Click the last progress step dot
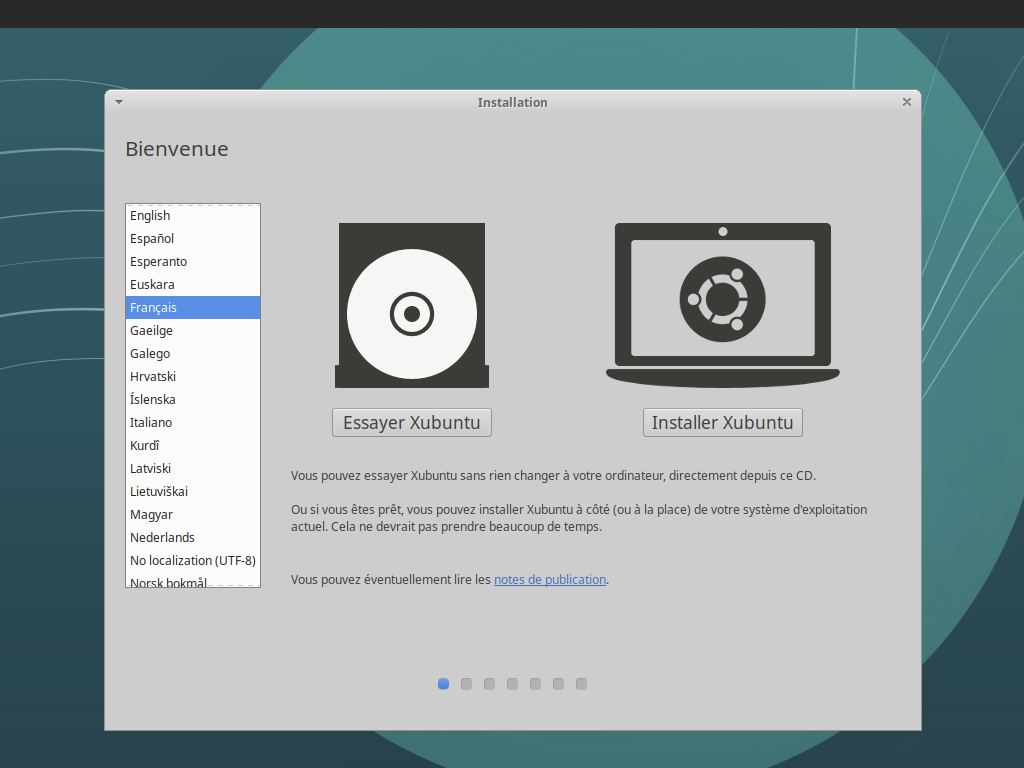 point(581,684)
